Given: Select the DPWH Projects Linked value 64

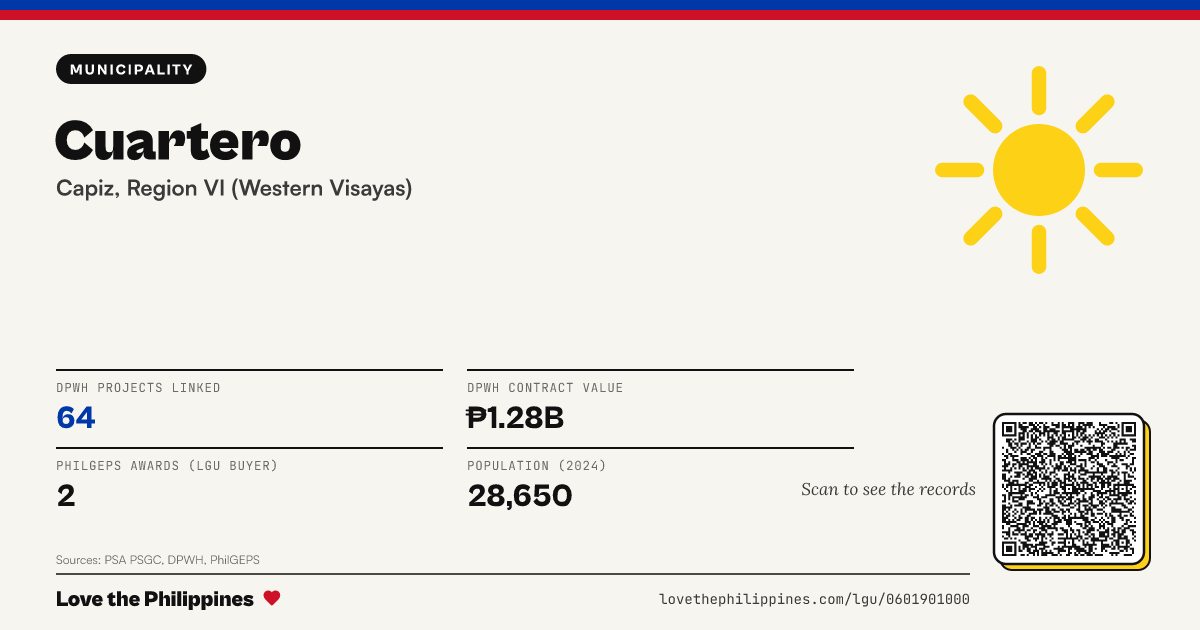Looking at the screenshot, I should [x=76, y=418].
